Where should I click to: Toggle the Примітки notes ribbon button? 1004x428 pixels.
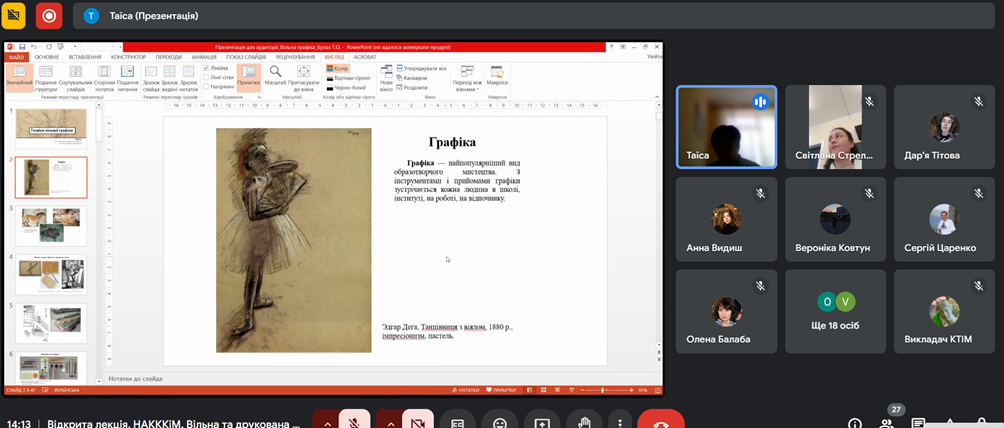click(248, 78)
